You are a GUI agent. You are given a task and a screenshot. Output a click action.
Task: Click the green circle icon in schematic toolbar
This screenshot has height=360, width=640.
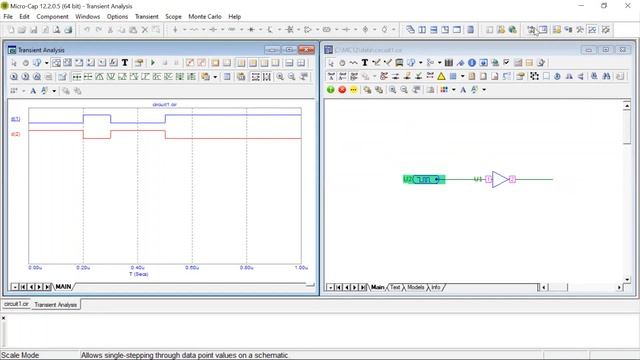click(331, 90)
